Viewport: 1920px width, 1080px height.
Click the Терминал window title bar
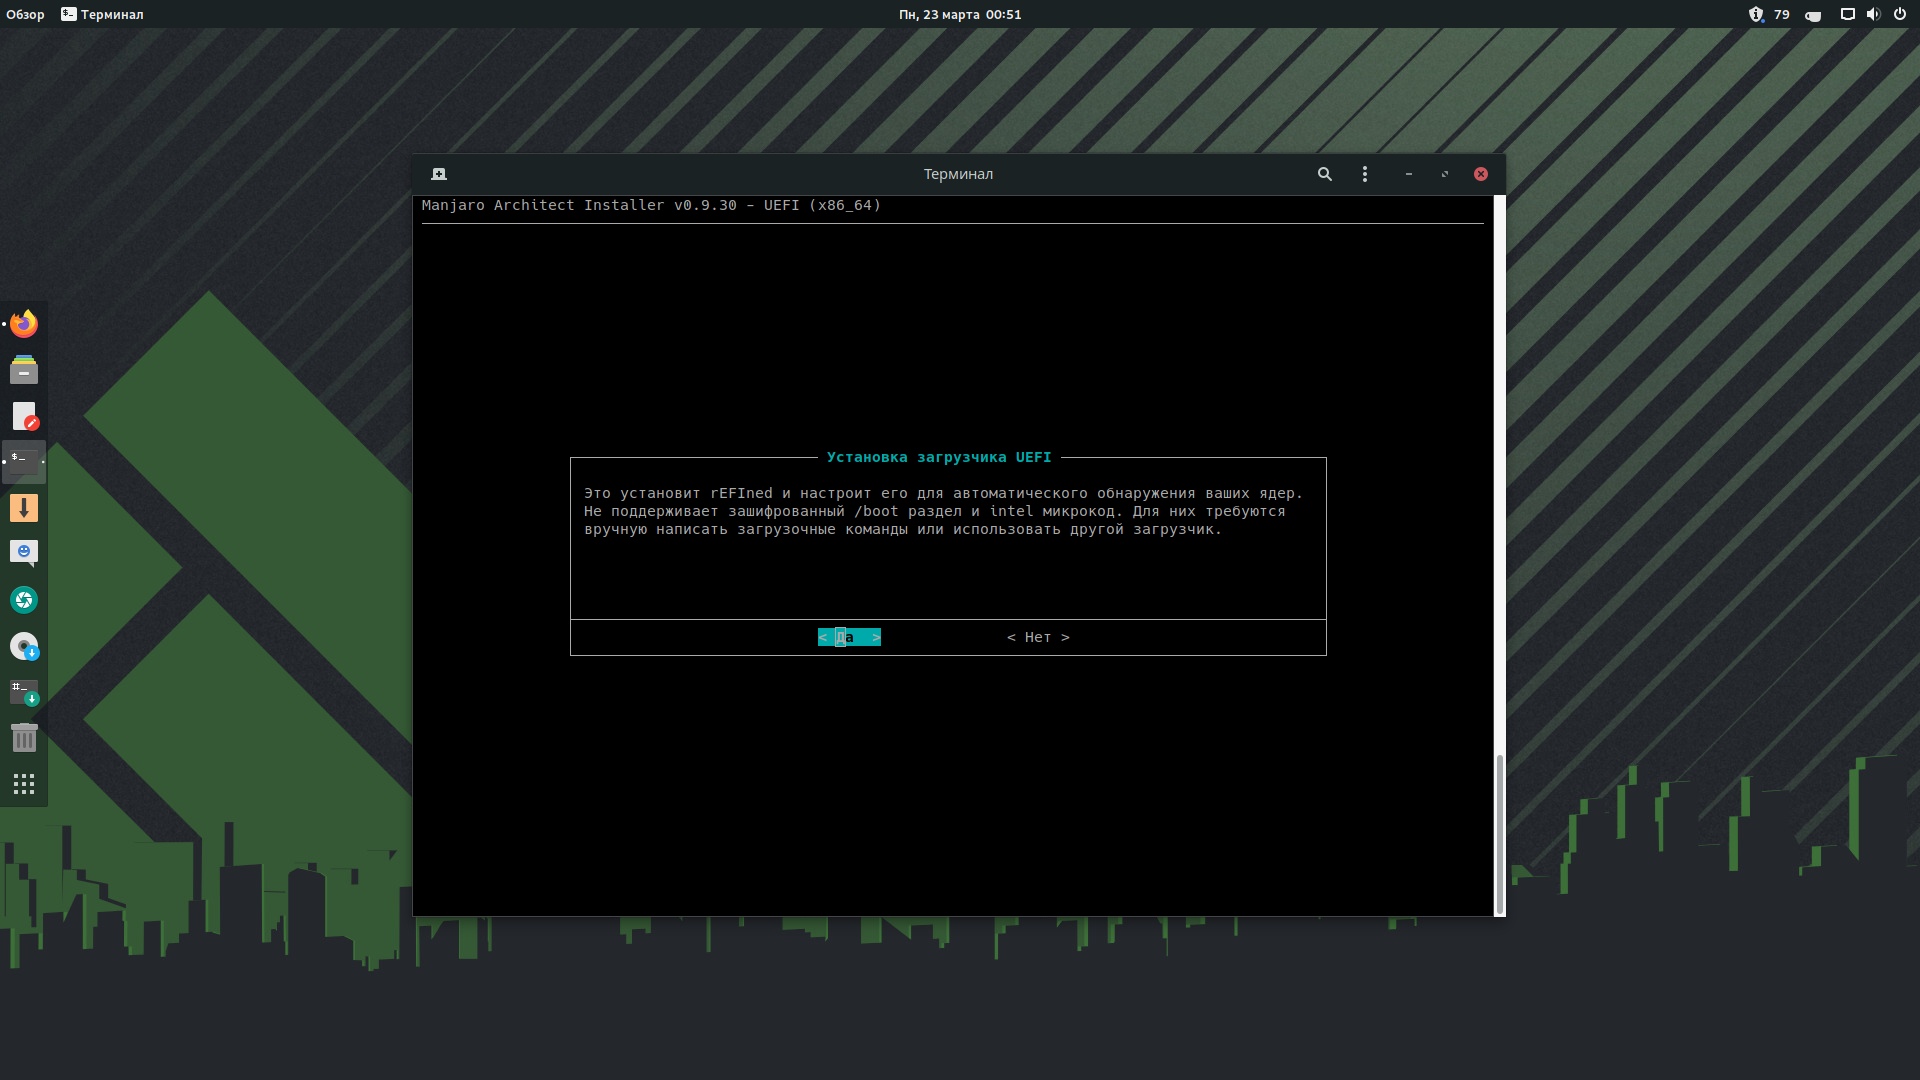(958, 174)
